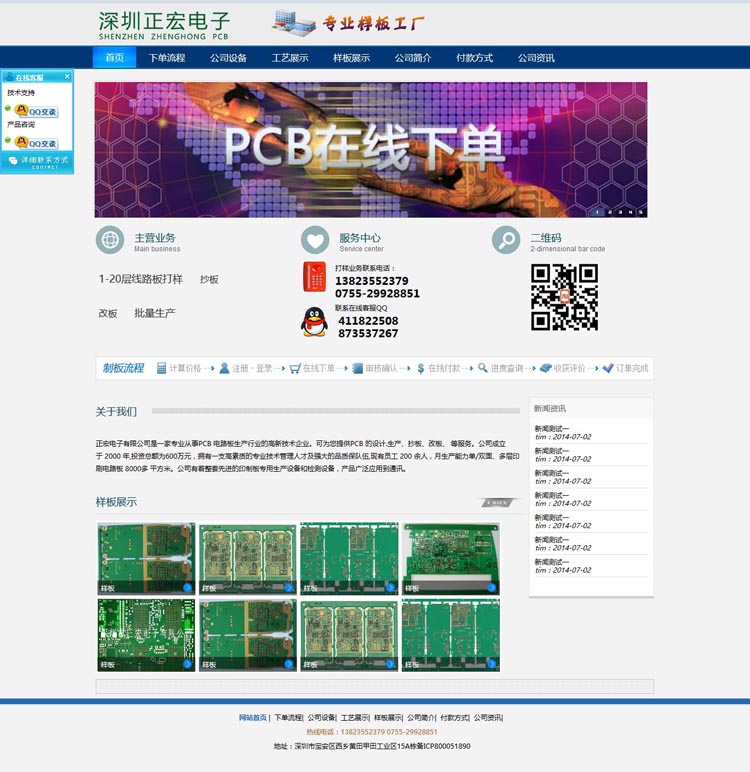Click the blue arrow on the first bottom-row 样板
Viewport: 750px width, 772px height.
[x=187, y=664]
